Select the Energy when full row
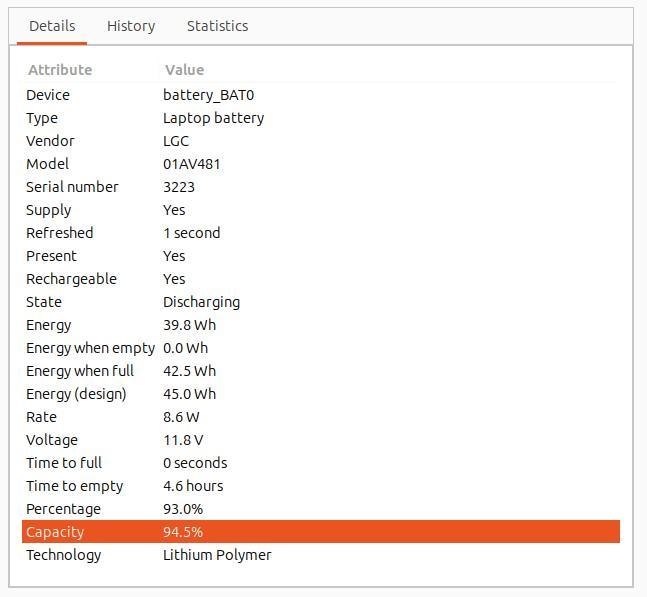The width and height of the screenshot is (647, 597). (321, 371)
